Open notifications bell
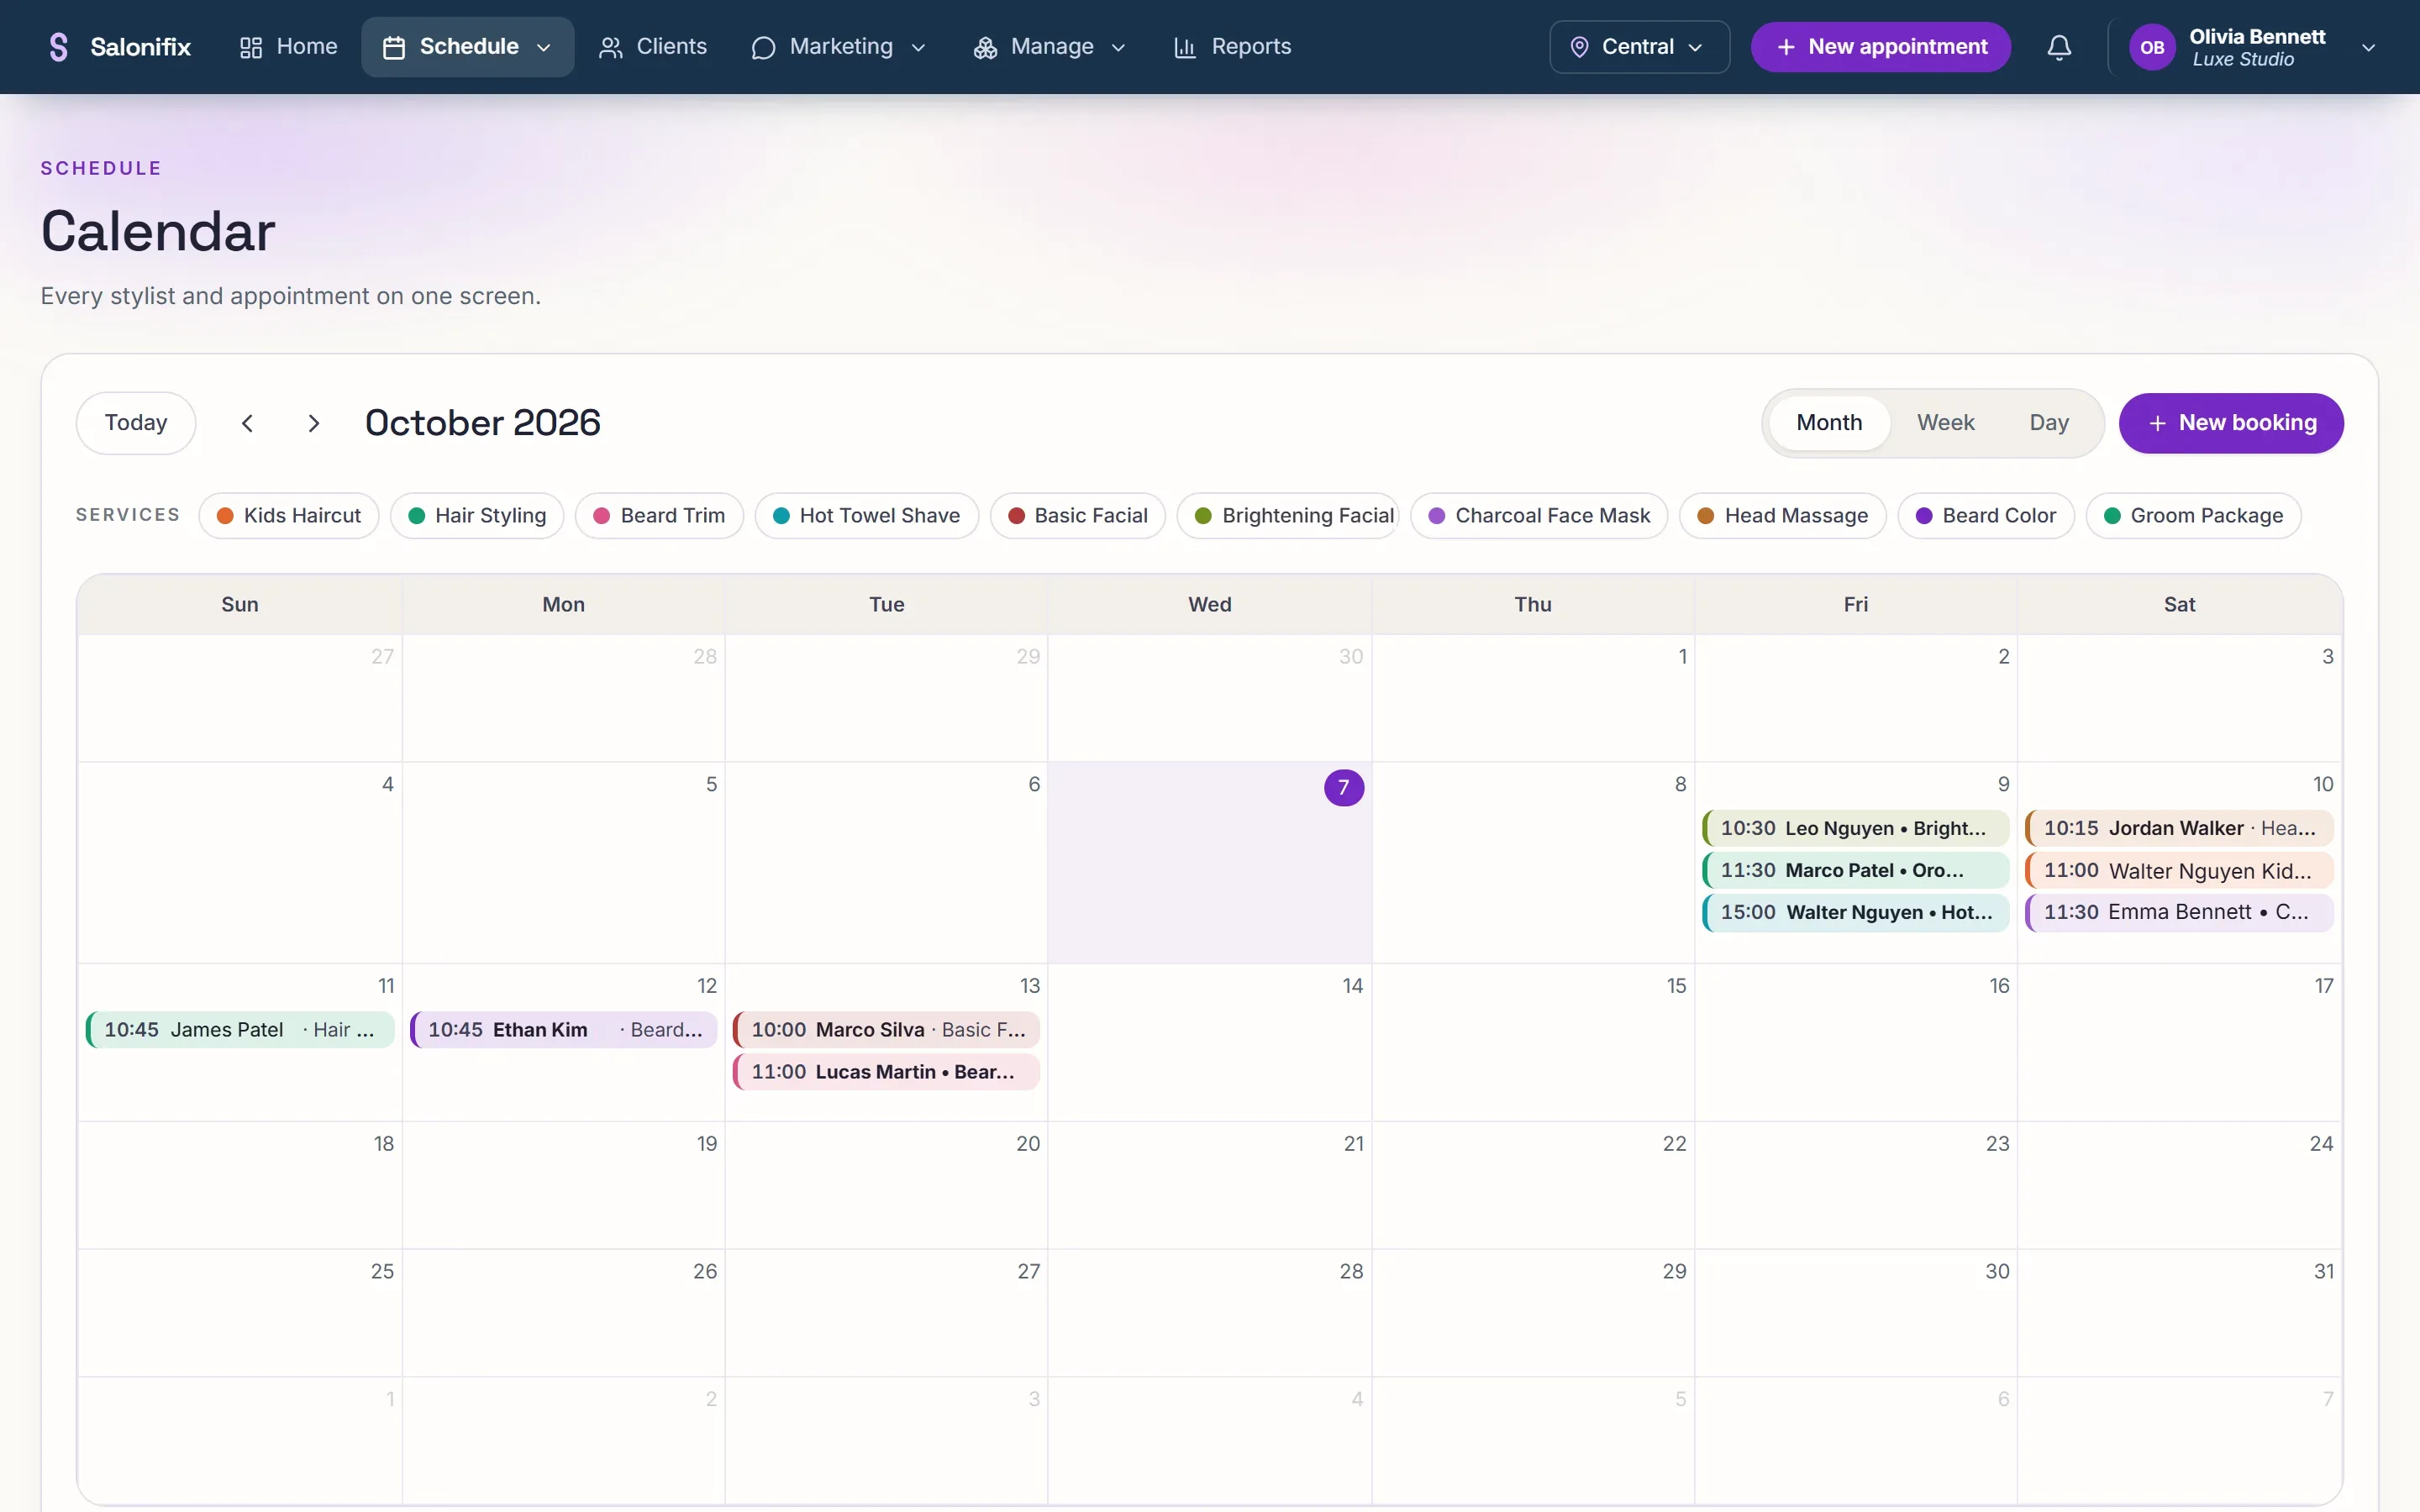The image size is (2420, 1512). pyautogui.click(x=2059, y=47)
